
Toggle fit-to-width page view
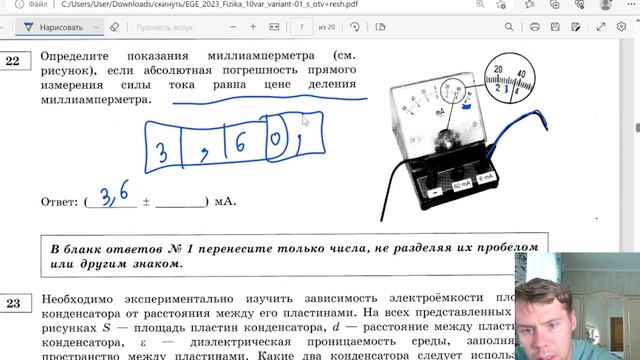274,27
